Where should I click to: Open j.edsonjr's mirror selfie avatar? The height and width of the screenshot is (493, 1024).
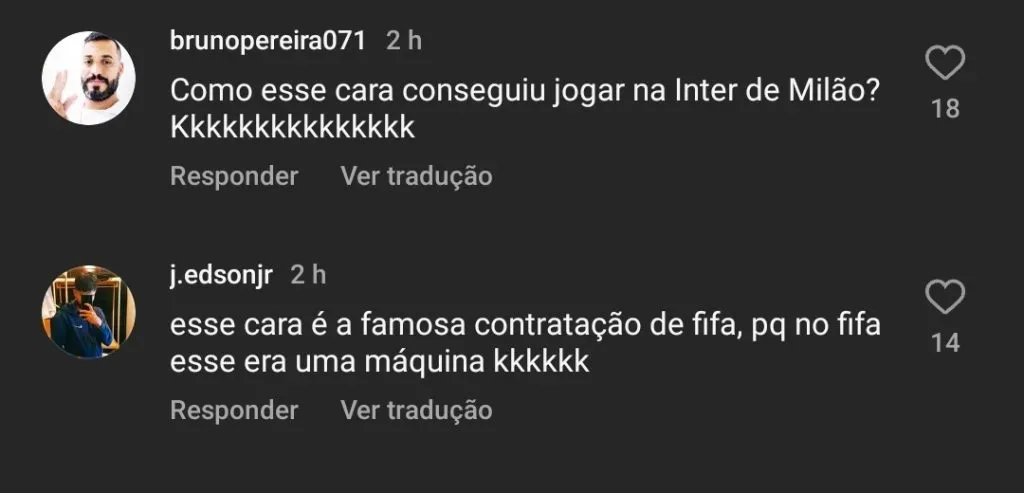pyautogui.click(x=88, y=311)
